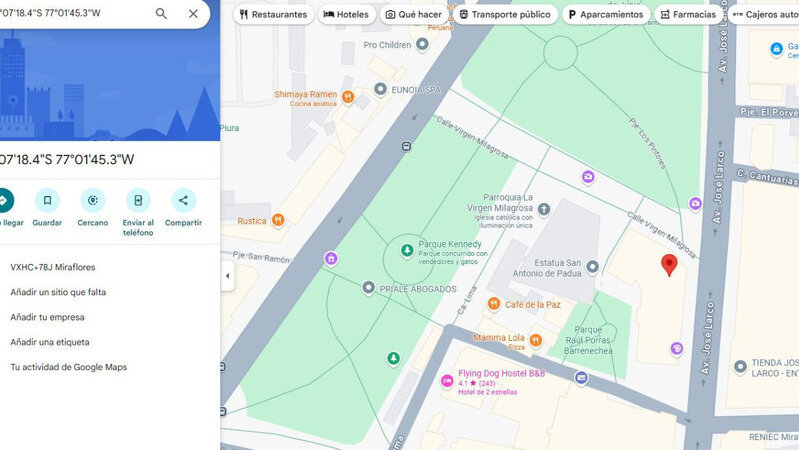Click Añadir un sitio que falta
This screenshot has height=450, width=799.
[x=58, y=292]
